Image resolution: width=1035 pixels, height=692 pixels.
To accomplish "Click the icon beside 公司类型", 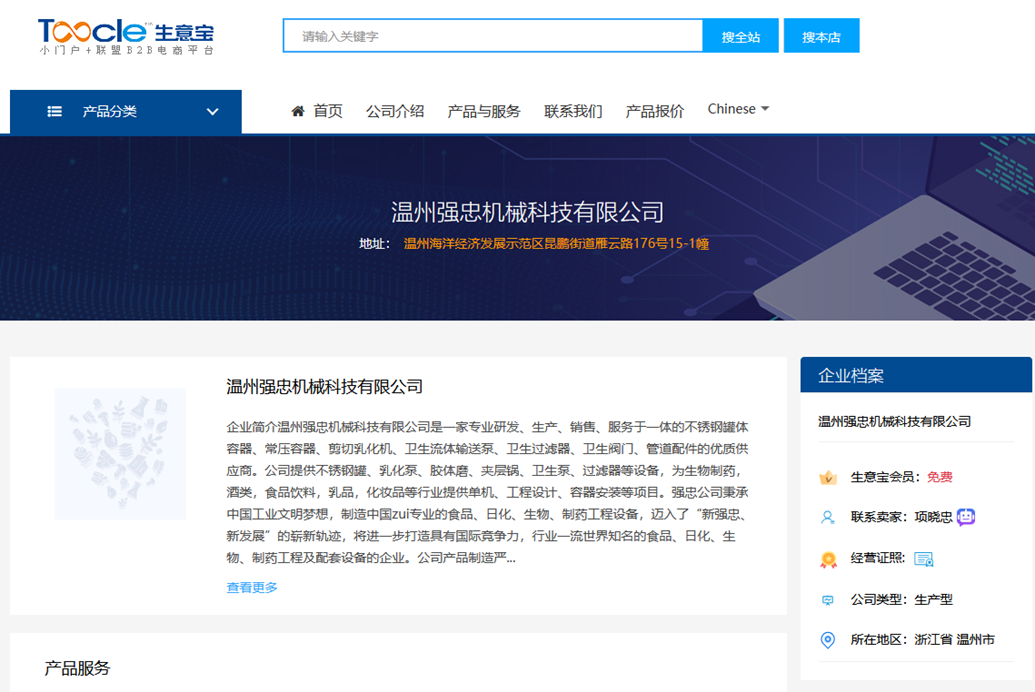I will coord(827,600).
